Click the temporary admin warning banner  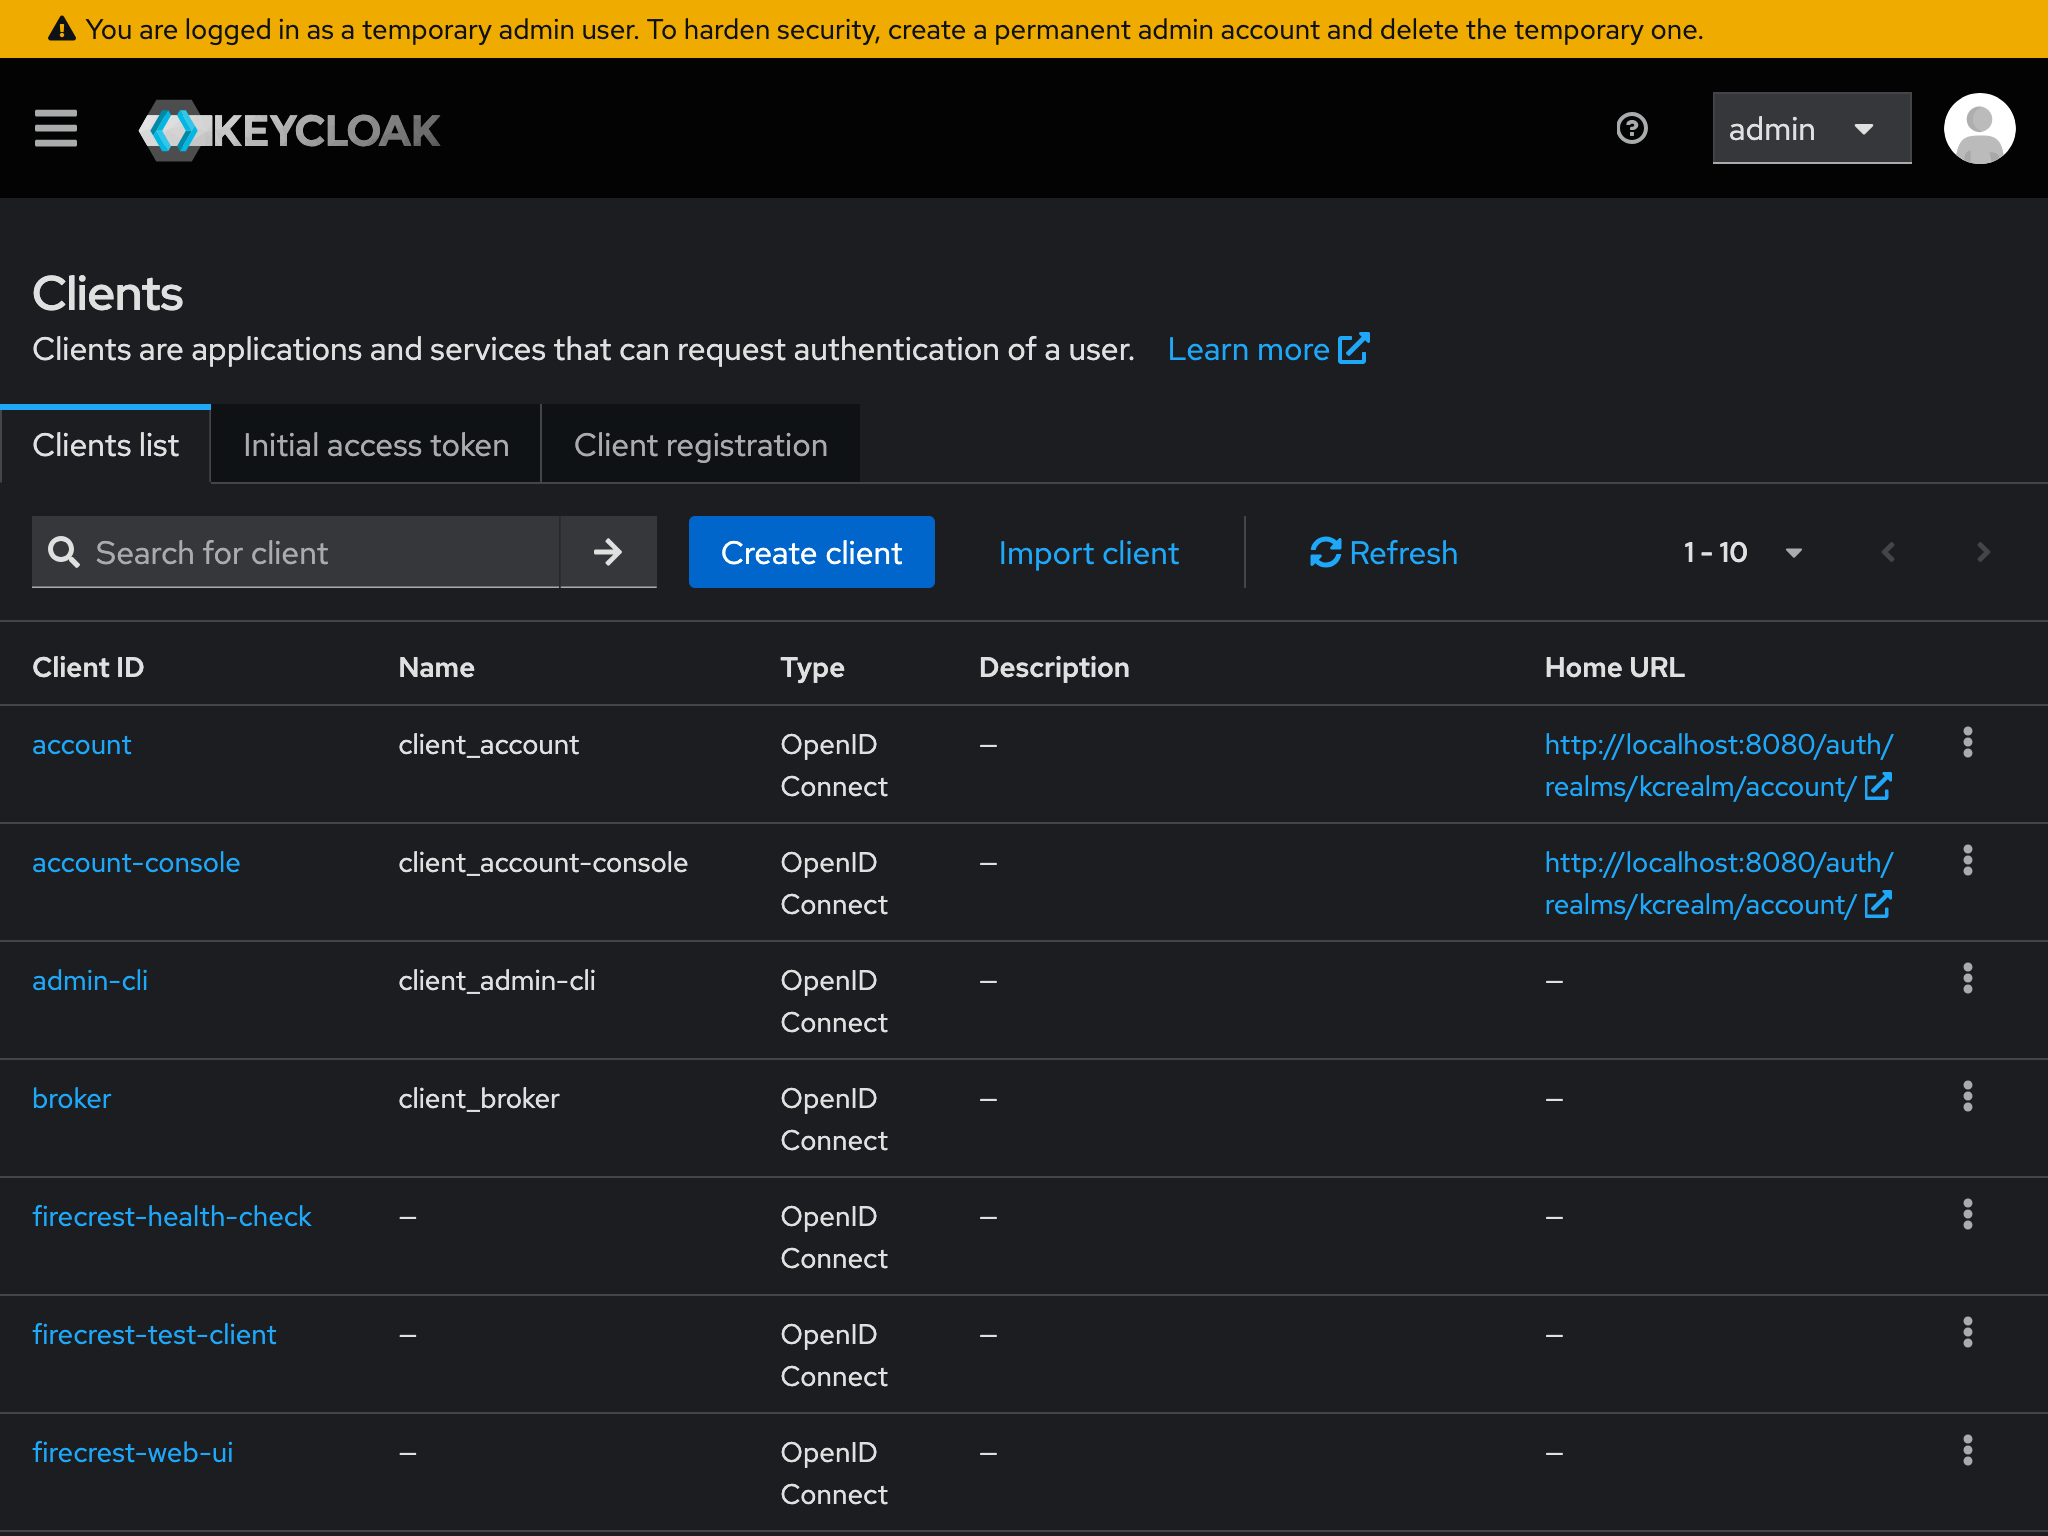[x=1024, y=29]
